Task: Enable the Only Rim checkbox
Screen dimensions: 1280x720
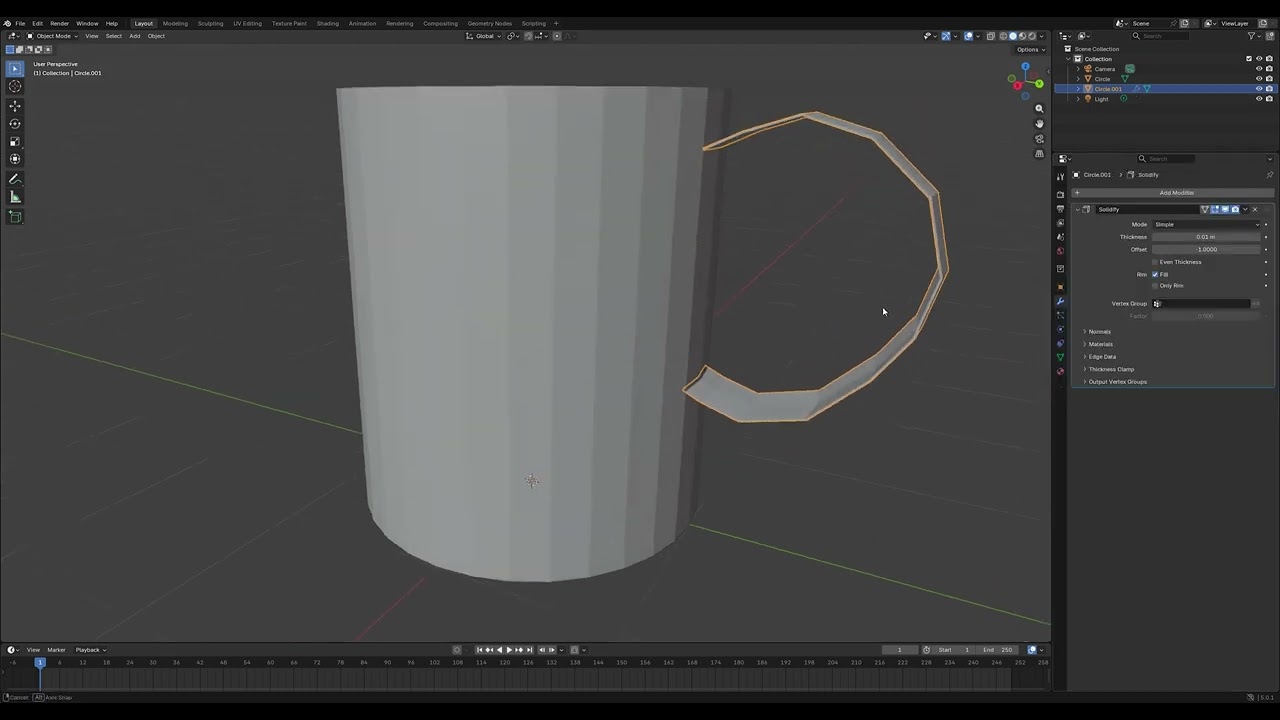Action: tap(1155, 286)
